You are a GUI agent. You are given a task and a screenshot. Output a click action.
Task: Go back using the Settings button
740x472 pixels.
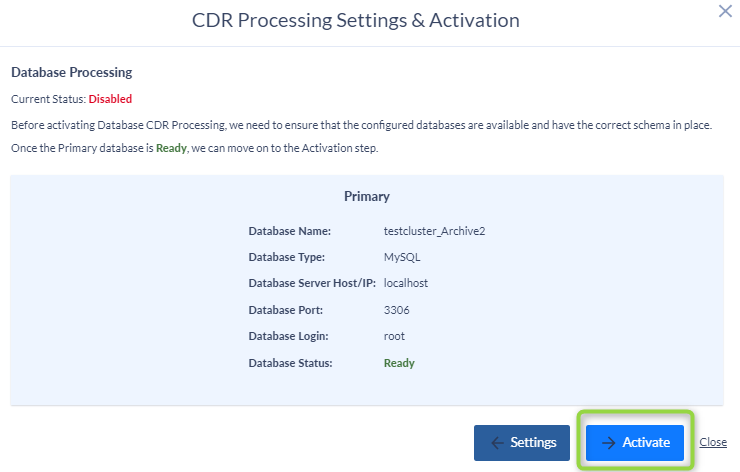pos(521,443)
